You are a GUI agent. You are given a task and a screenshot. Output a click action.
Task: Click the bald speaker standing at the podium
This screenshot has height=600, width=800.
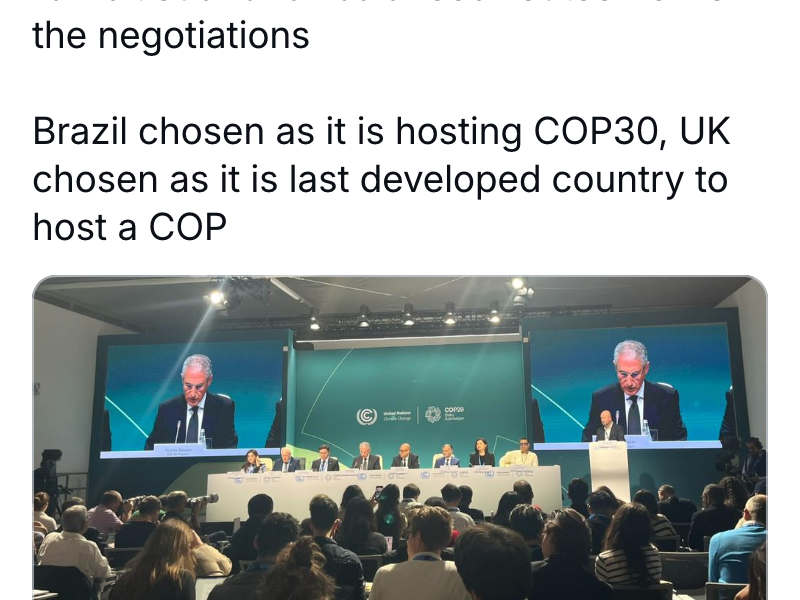(607, 430)
